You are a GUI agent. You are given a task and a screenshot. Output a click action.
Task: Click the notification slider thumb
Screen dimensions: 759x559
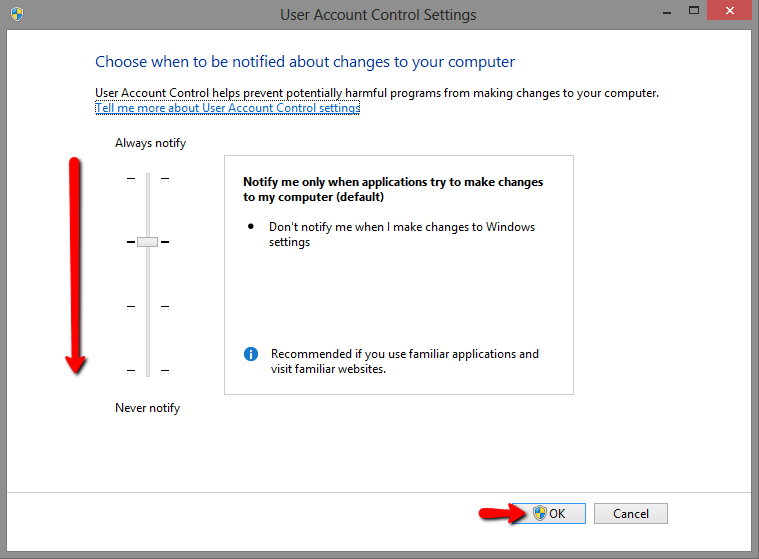tap(148, 242)
